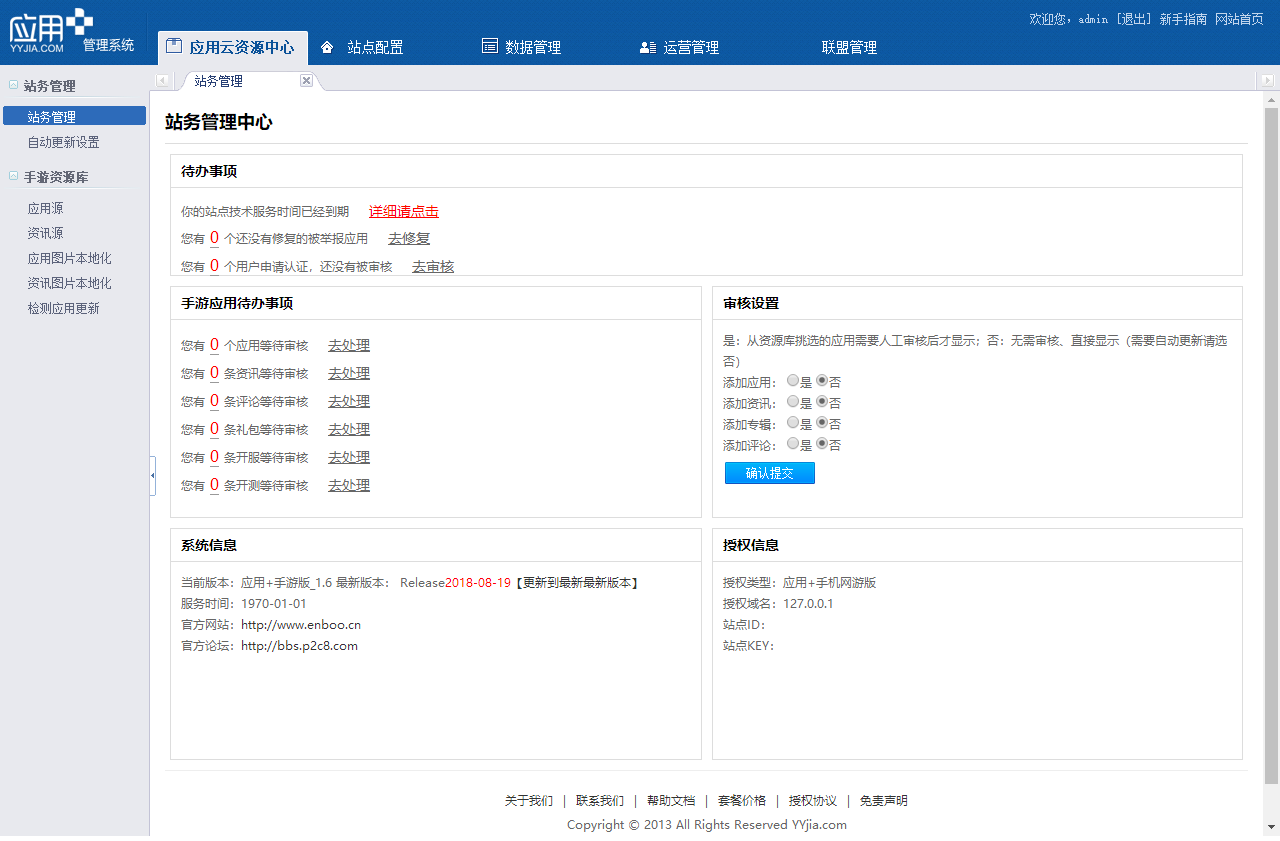Click the table icon beside 数据管理
Screen dimensions: 1280x841
pos(489,46)
